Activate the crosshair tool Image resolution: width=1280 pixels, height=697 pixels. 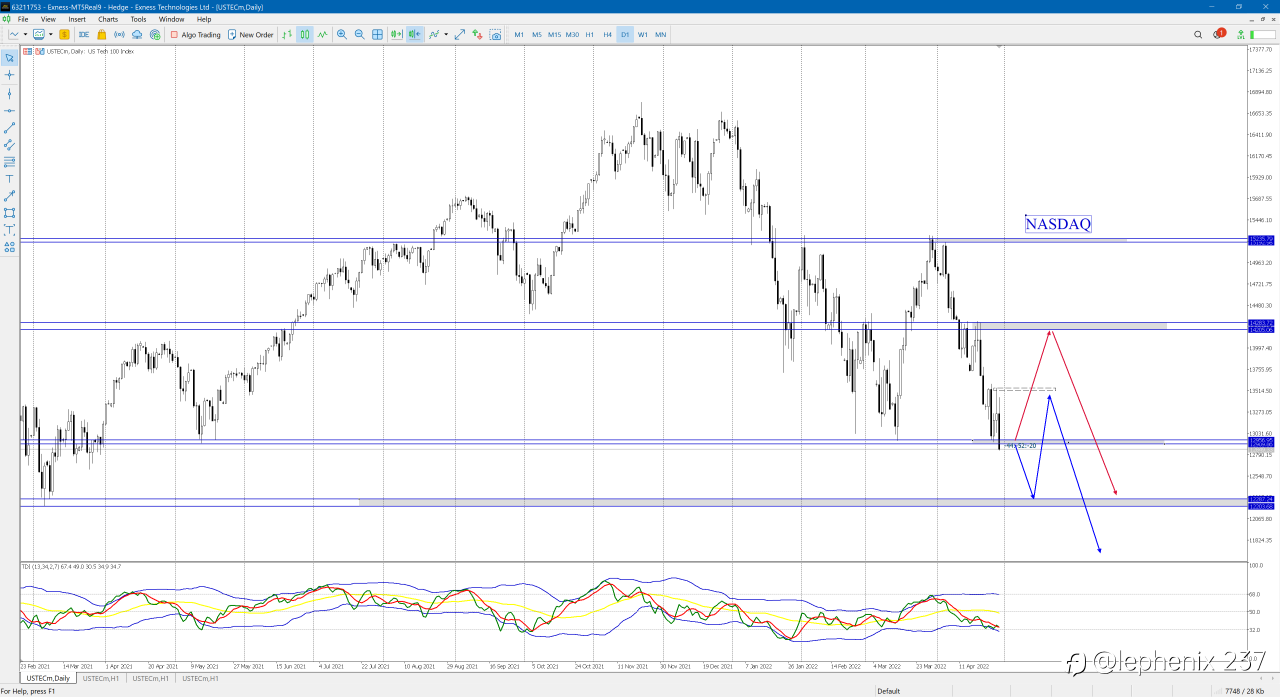coord(9,75)
